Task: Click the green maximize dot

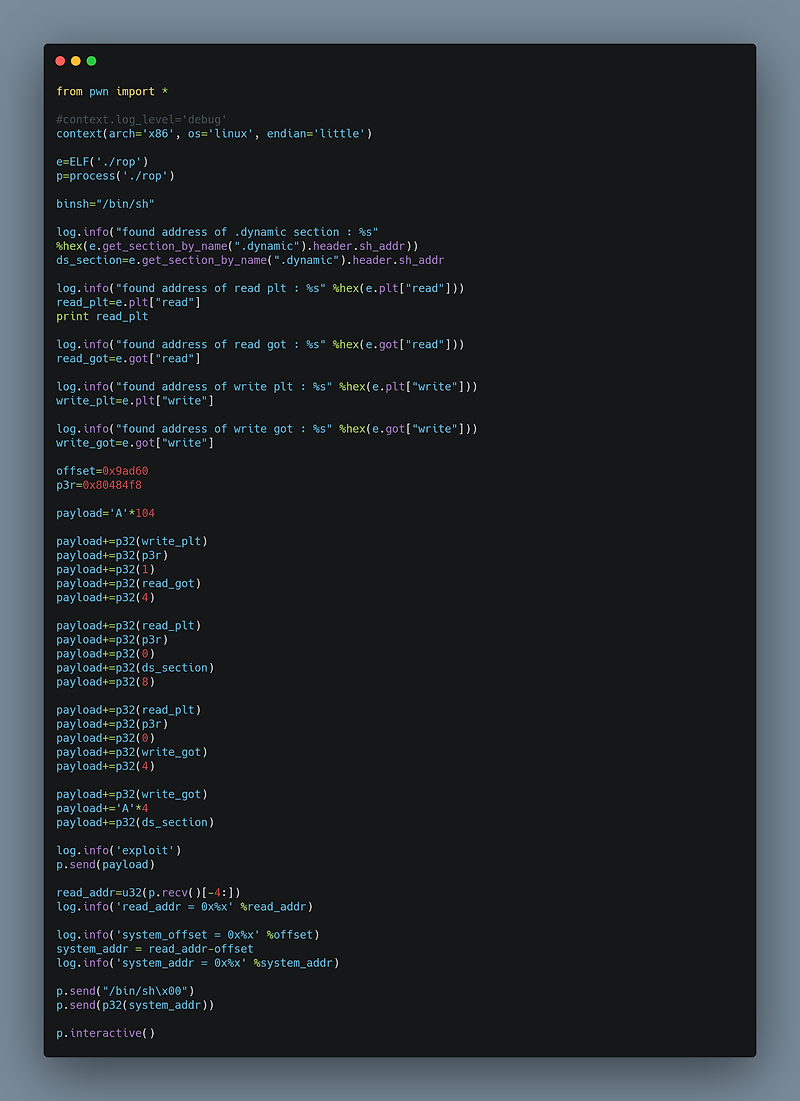Action: click(x=91, y=61)
